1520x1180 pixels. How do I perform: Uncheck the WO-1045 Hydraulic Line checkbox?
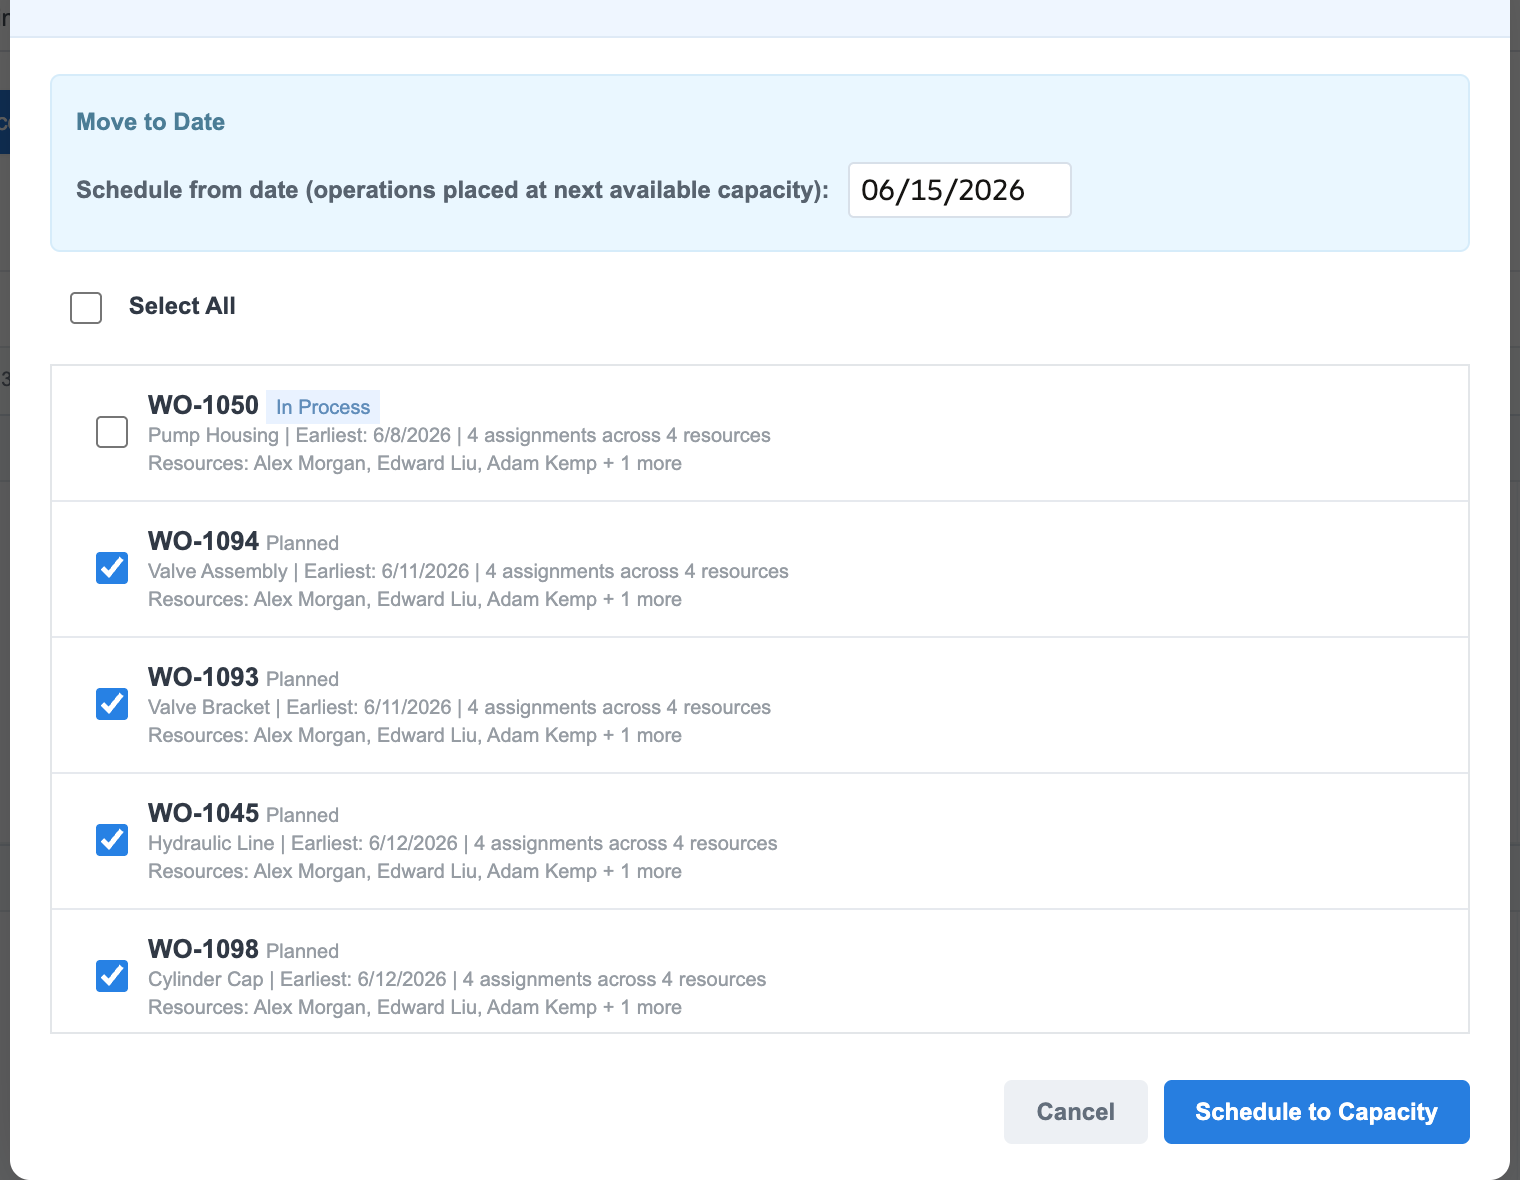tap(112, 840)
